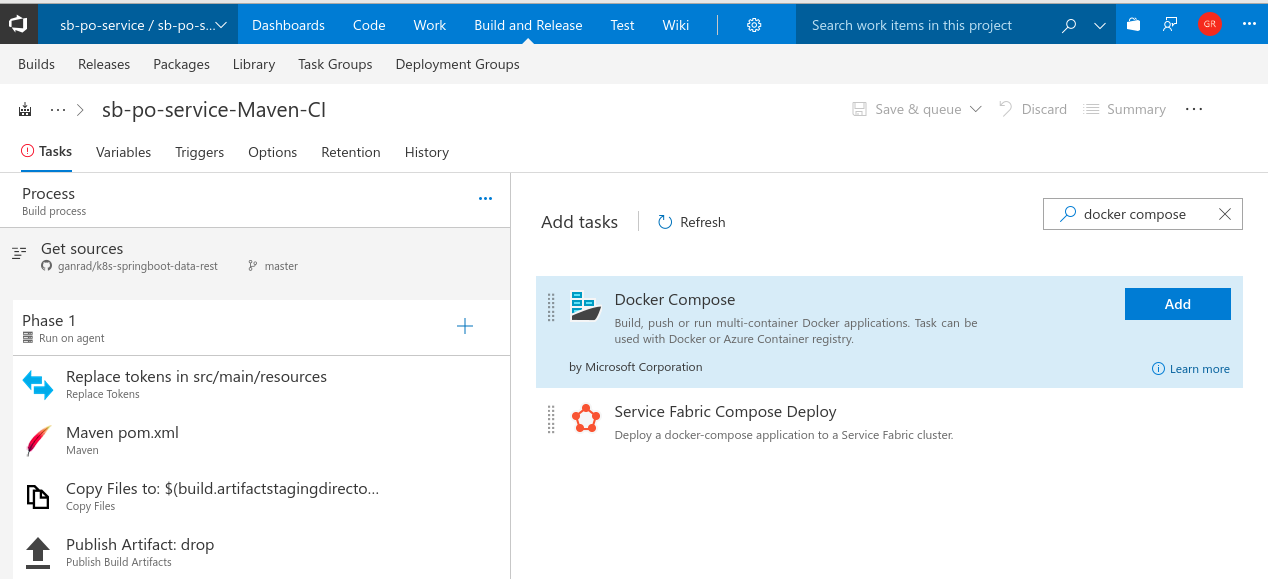This screenshot has height=579, width=1268.
Task: Open the shopping bag marketplace icon
Action: (1133, 25)
